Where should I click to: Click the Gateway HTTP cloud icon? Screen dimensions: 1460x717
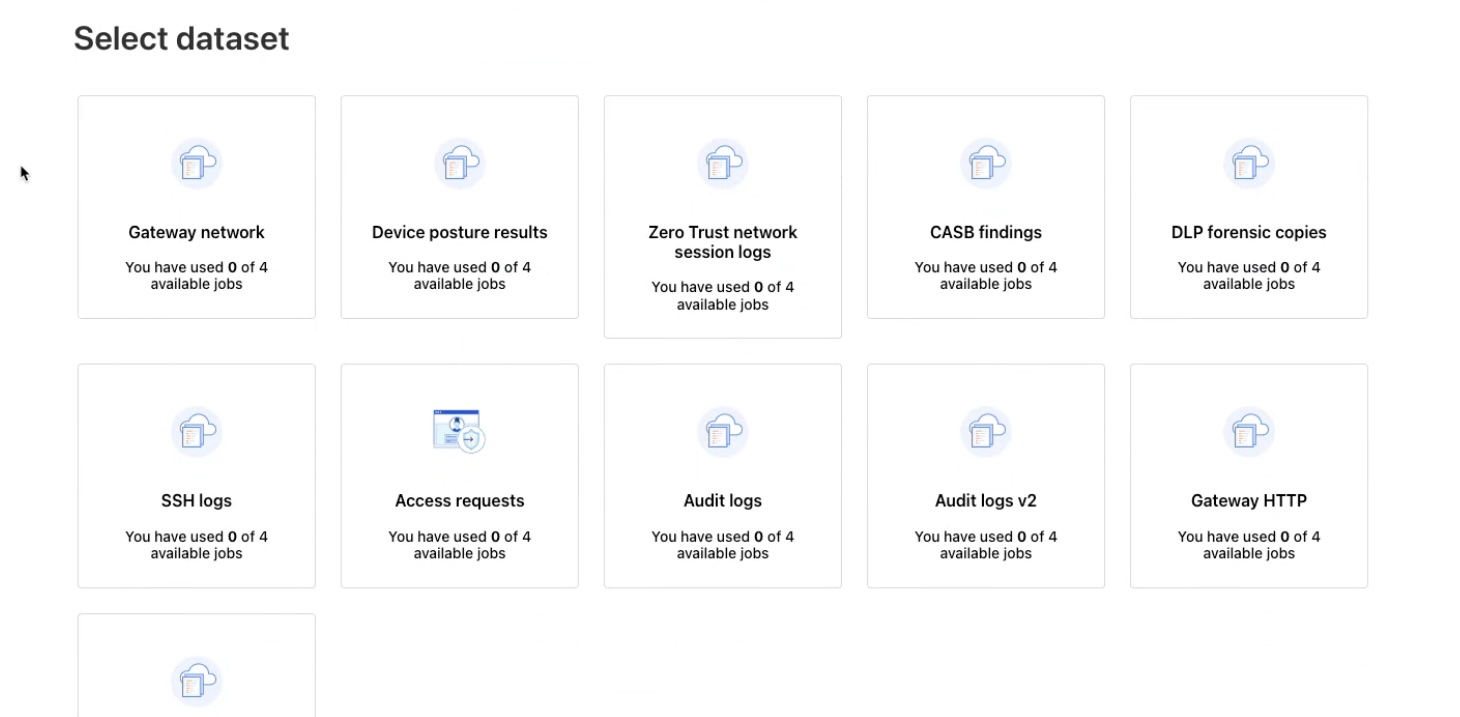click(1249, 432)
